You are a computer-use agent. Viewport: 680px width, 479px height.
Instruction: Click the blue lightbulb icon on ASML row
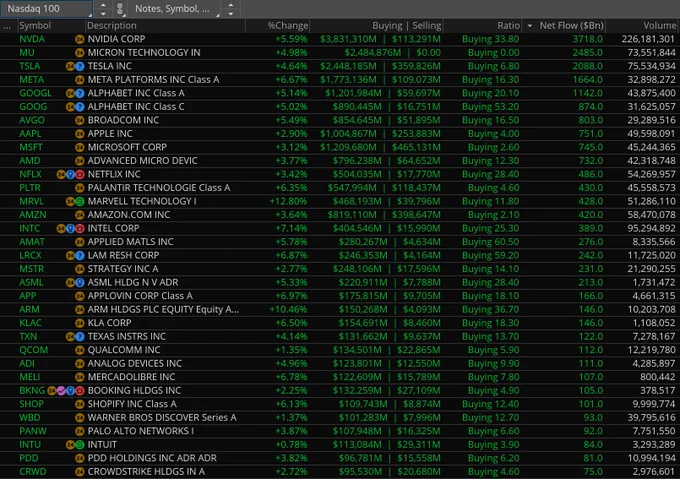(x=80, y=283)
